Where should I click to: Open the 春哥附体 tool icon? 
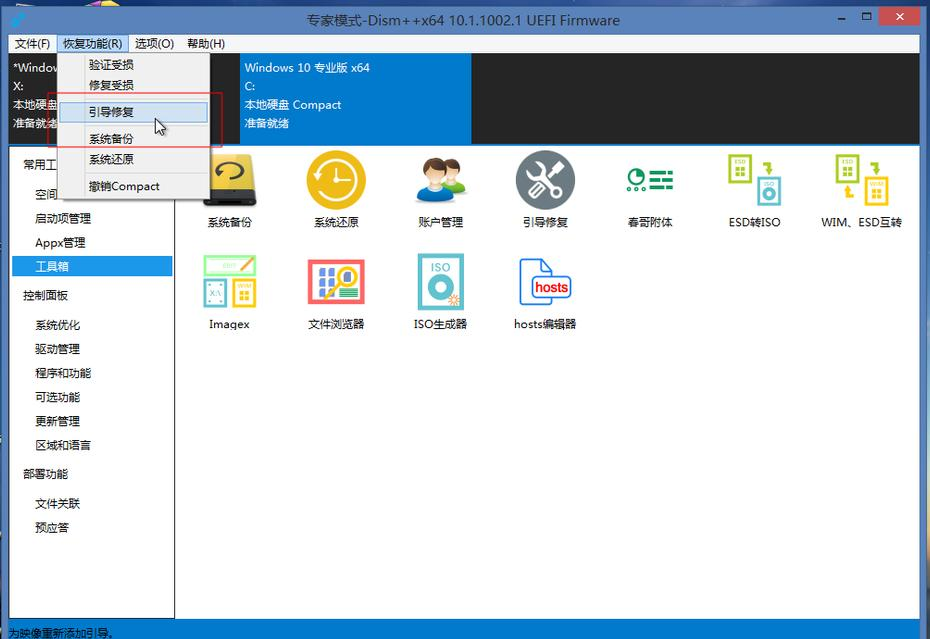pyautogui.click(x=650, y=180)
